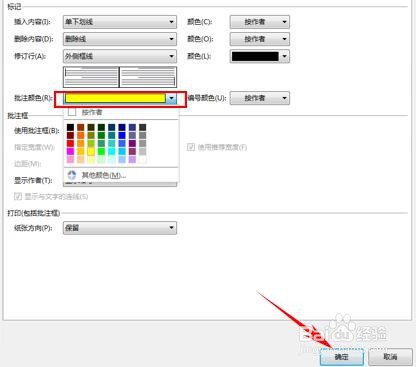This screenshot has height=367, width=416.
Task: Pick the plum swatch below violet
Action: click(132, 151)
